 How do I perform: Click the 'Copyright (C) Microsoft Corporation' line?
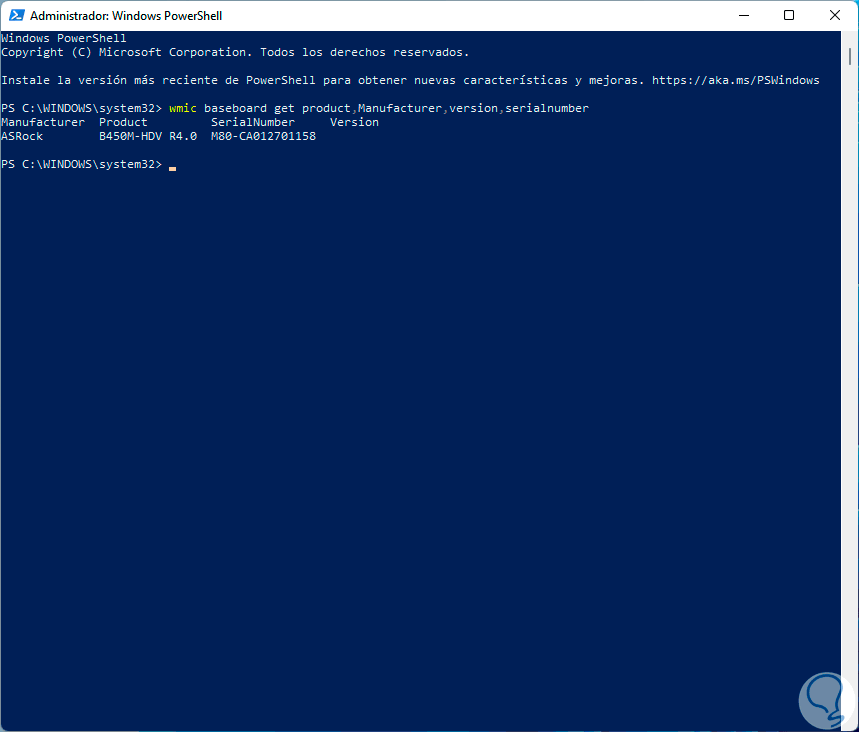235,52
